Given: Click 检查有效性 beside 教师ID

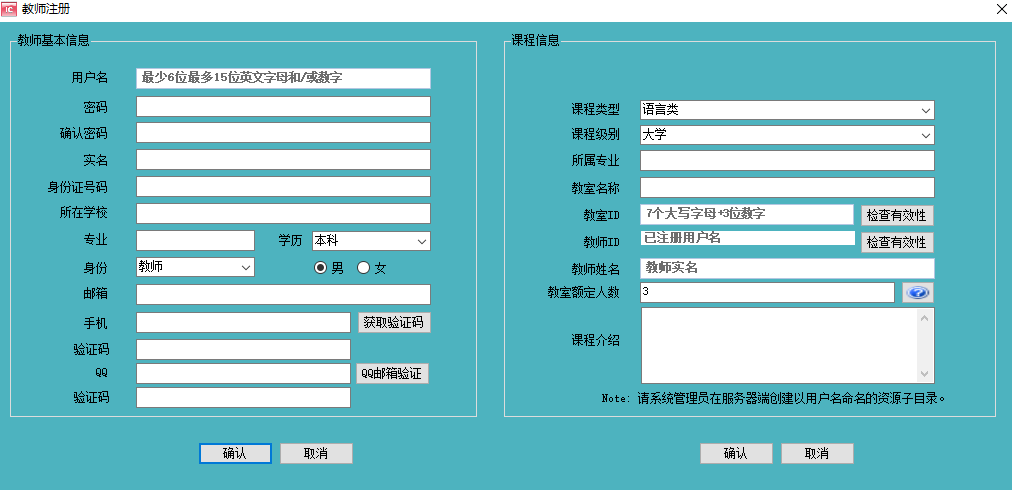Looking at the screenshot, I should point(897,242).
